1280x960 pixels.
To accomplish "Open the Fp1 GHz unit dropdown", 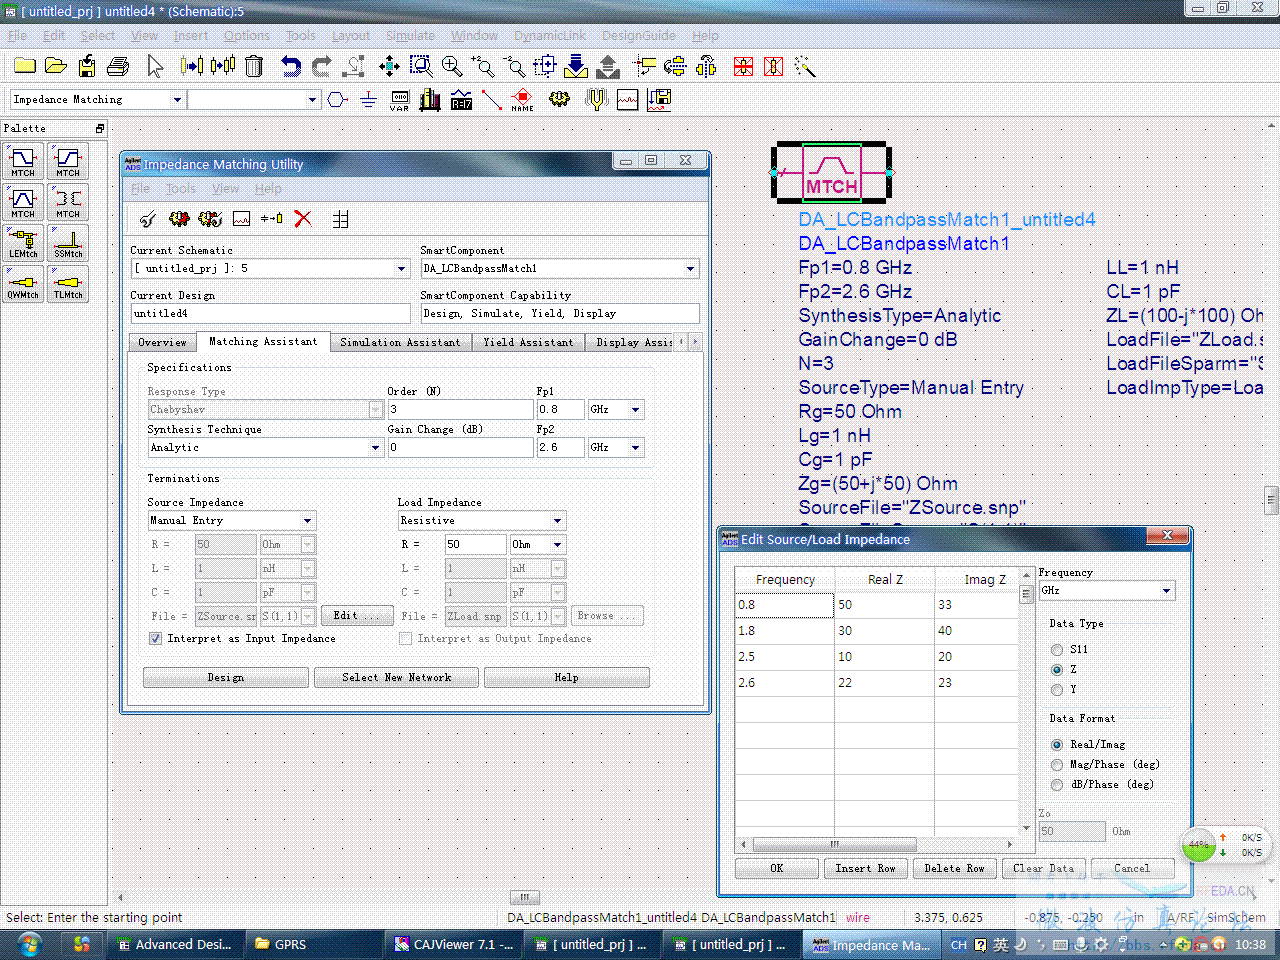I will pyautogui.click(x=636, y=410).
